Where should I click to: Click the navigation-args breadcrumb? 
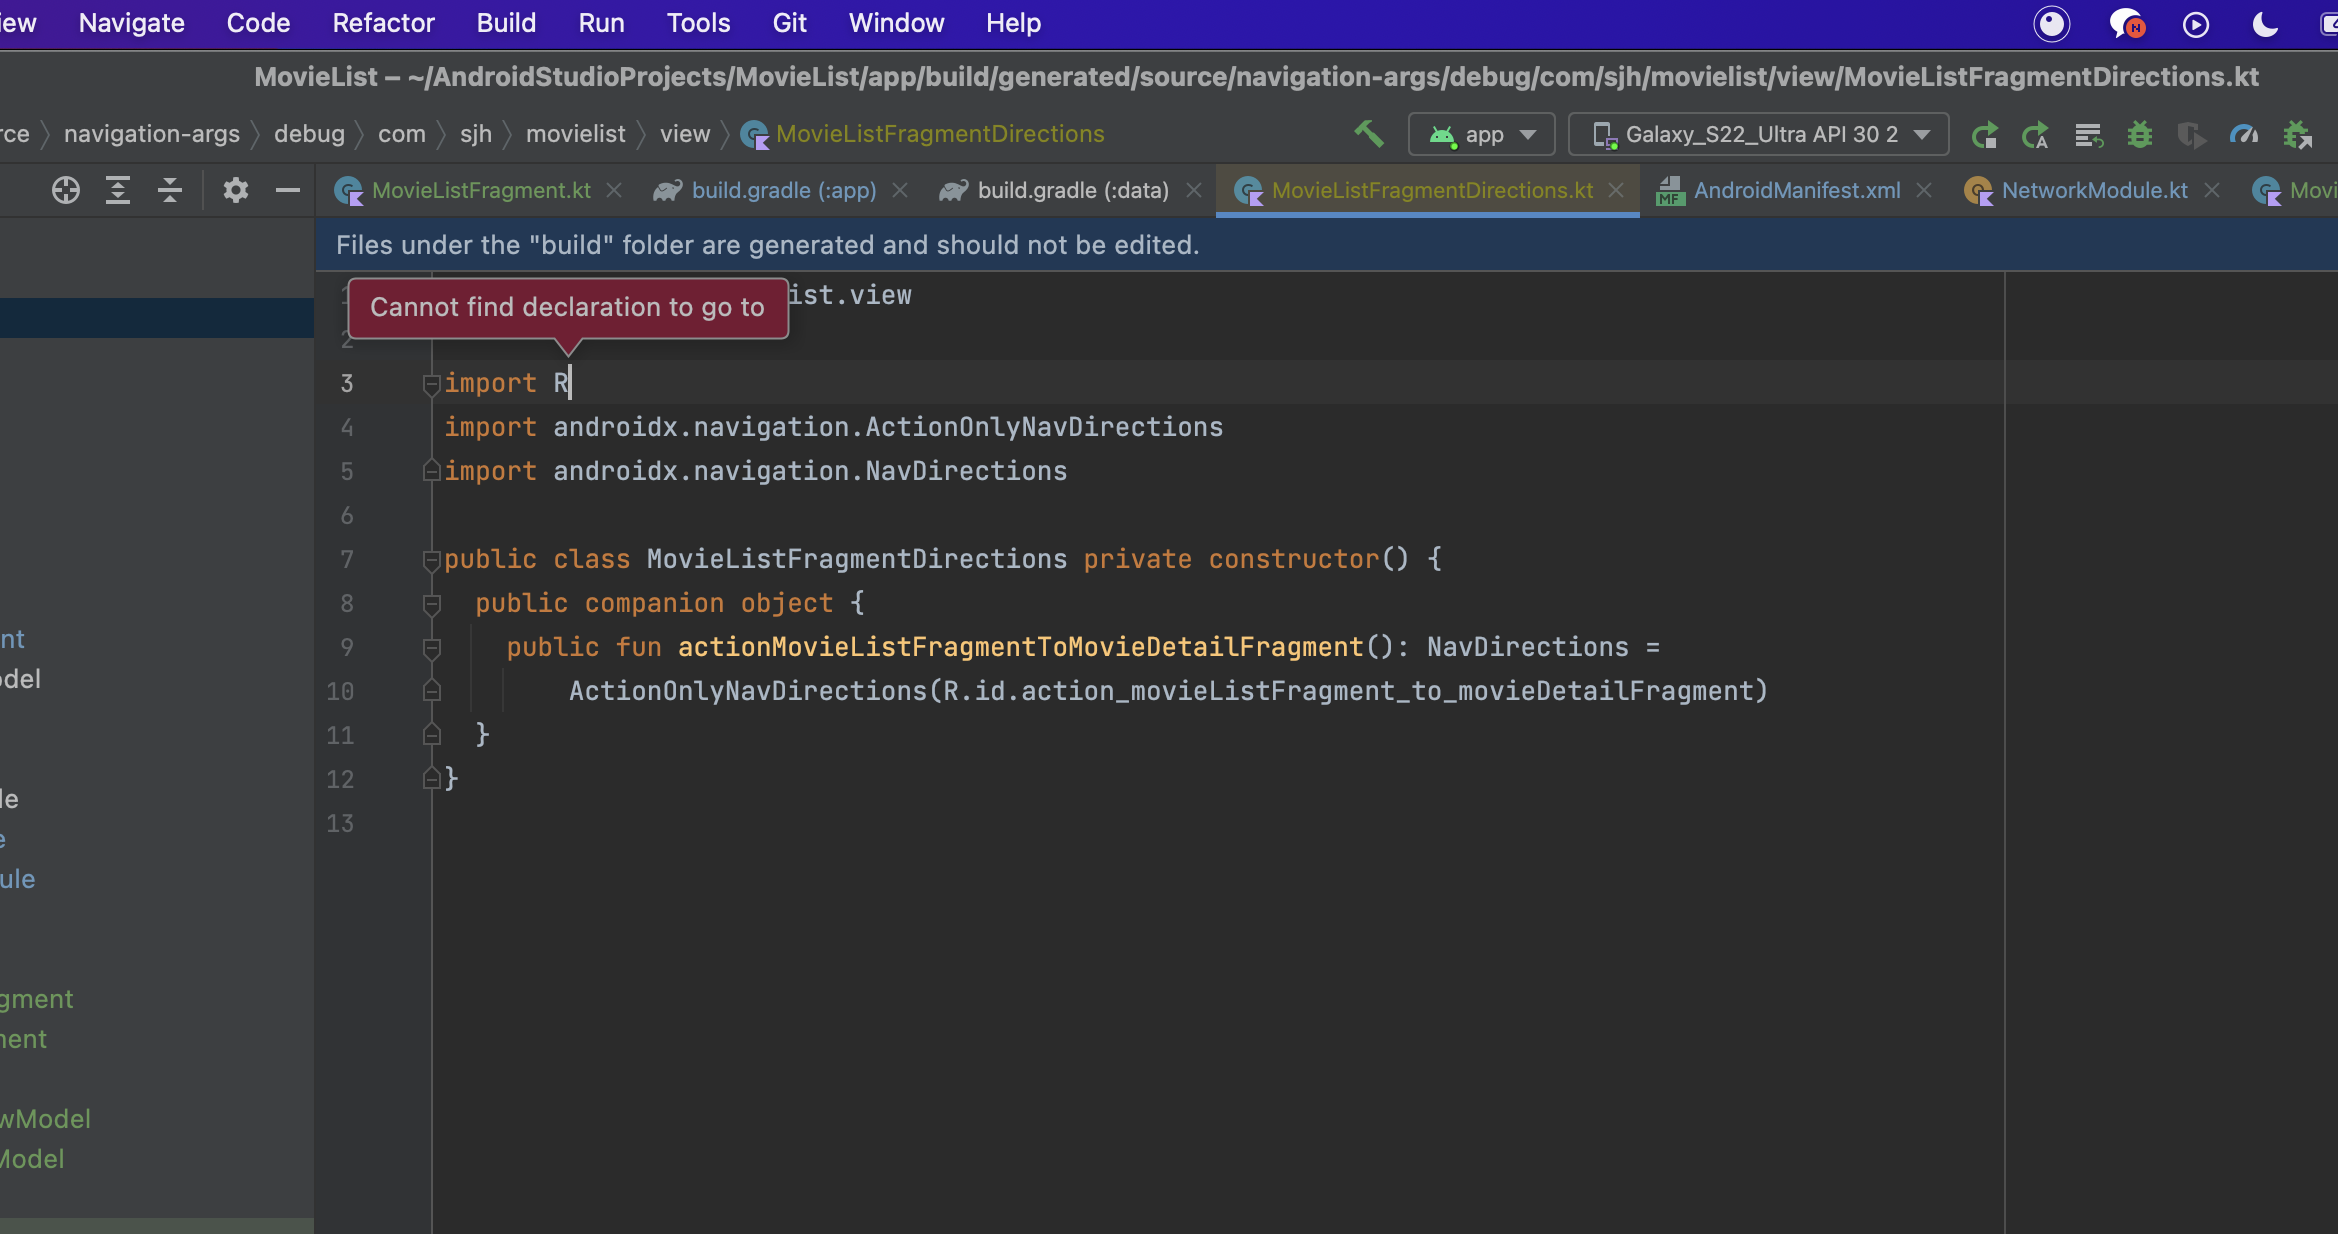click(x=152, y=134)
